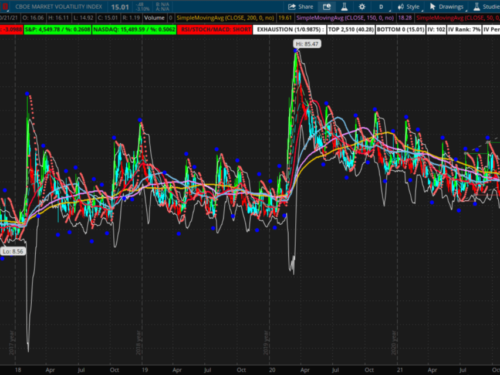The image size is (500, 375).
Task: Click the EXHAUSTION (1/0.9875) label
Action: click(x=290, y=30)
